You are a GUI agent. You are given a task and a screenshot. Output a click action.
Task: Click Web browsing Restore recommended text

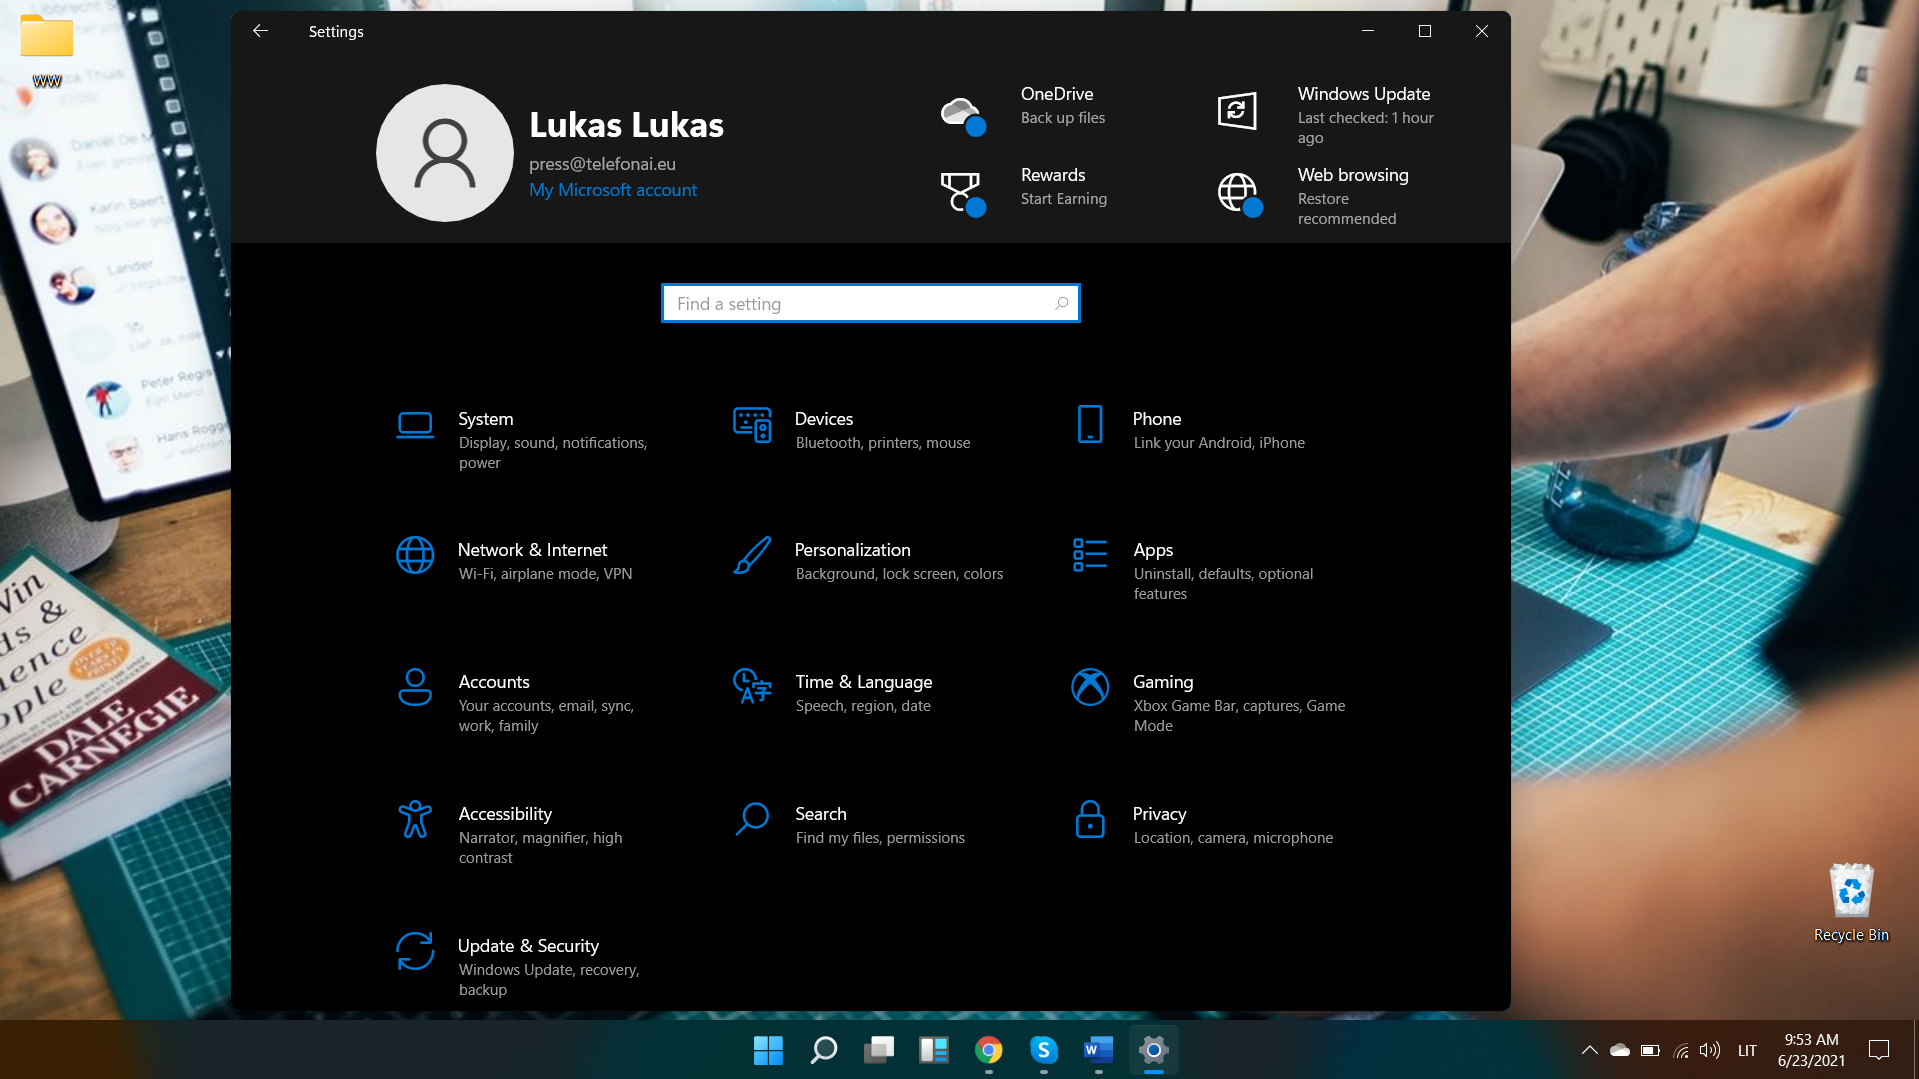[1347, 209]
